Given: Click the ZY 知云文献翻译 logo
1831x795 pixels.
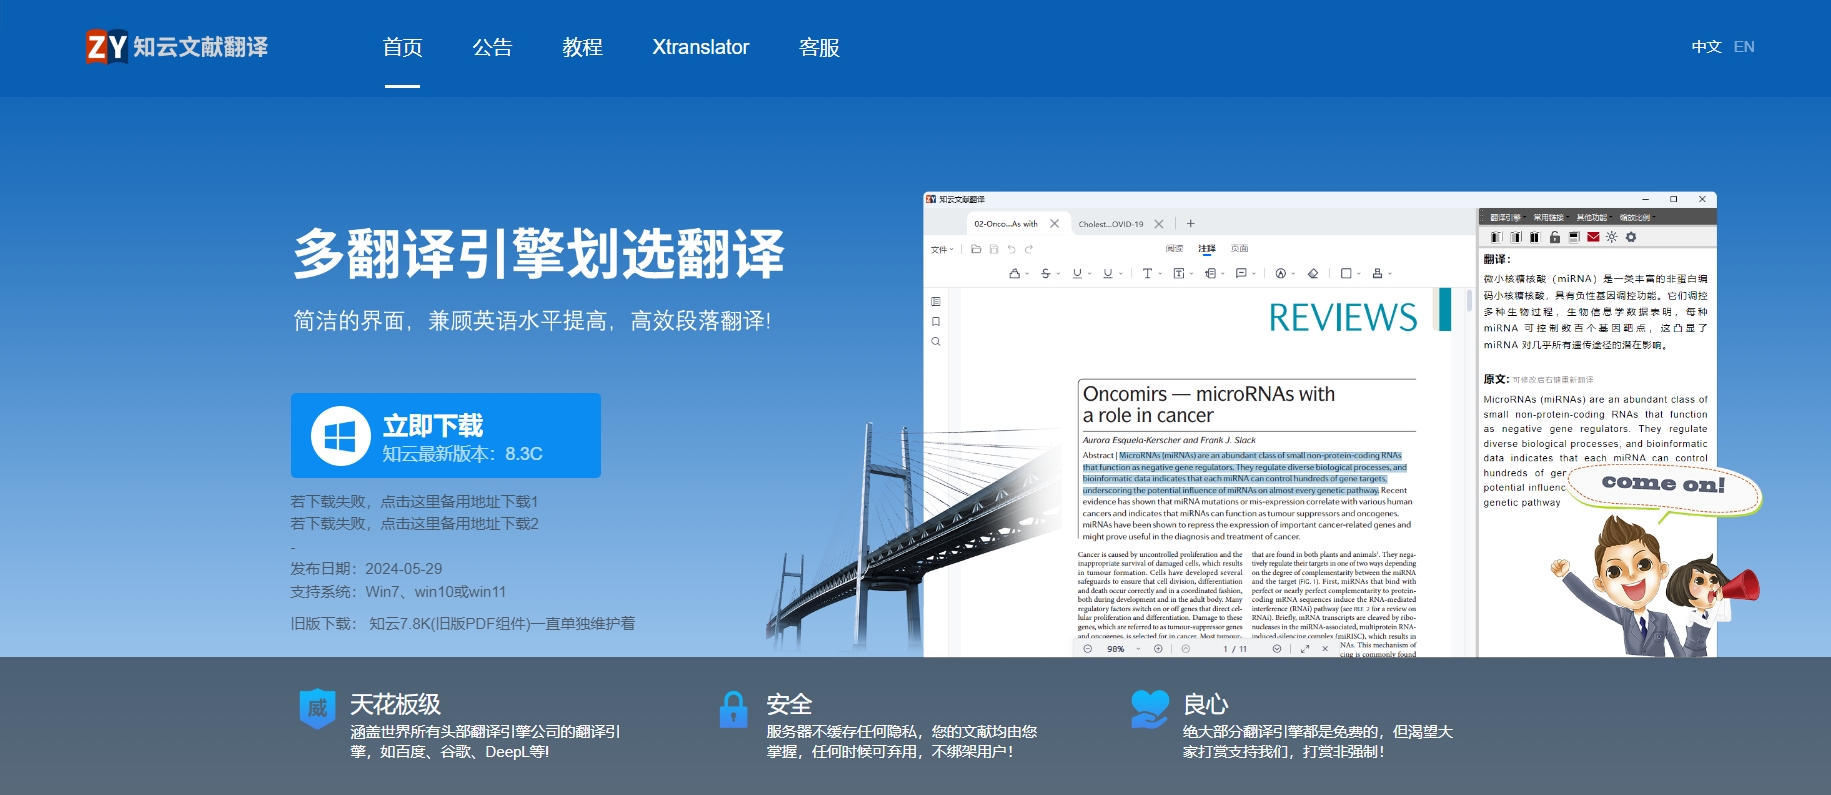Looking at the screenshot, I should pos(177,47).
